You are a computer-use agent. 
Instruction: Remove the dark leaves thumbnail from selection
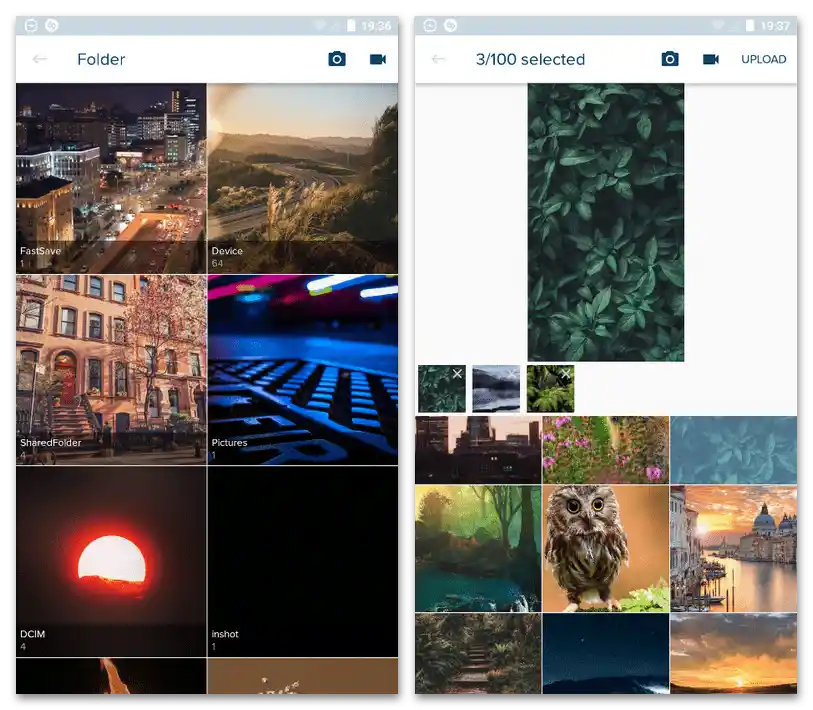point(457,374)
